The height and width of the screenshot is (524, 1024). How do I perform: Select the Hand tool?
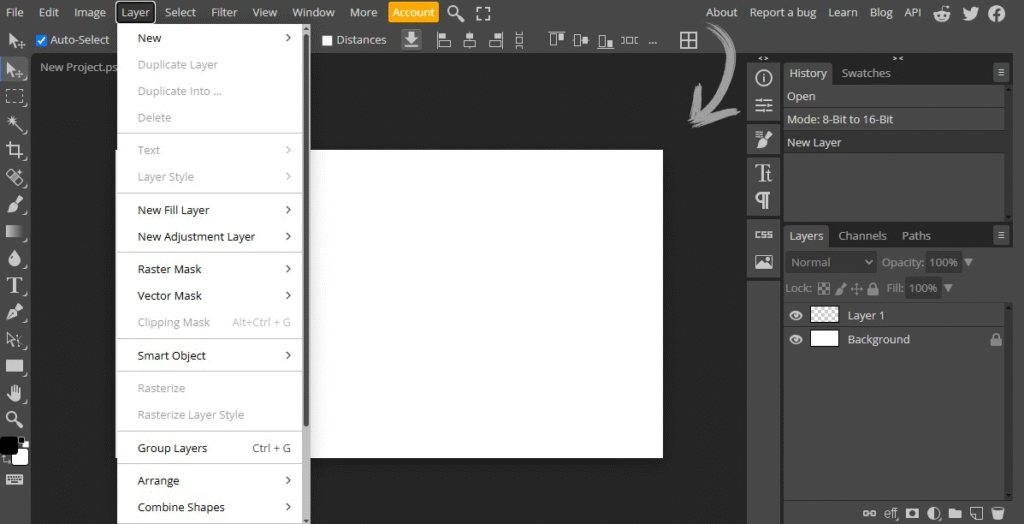[15, 393]
